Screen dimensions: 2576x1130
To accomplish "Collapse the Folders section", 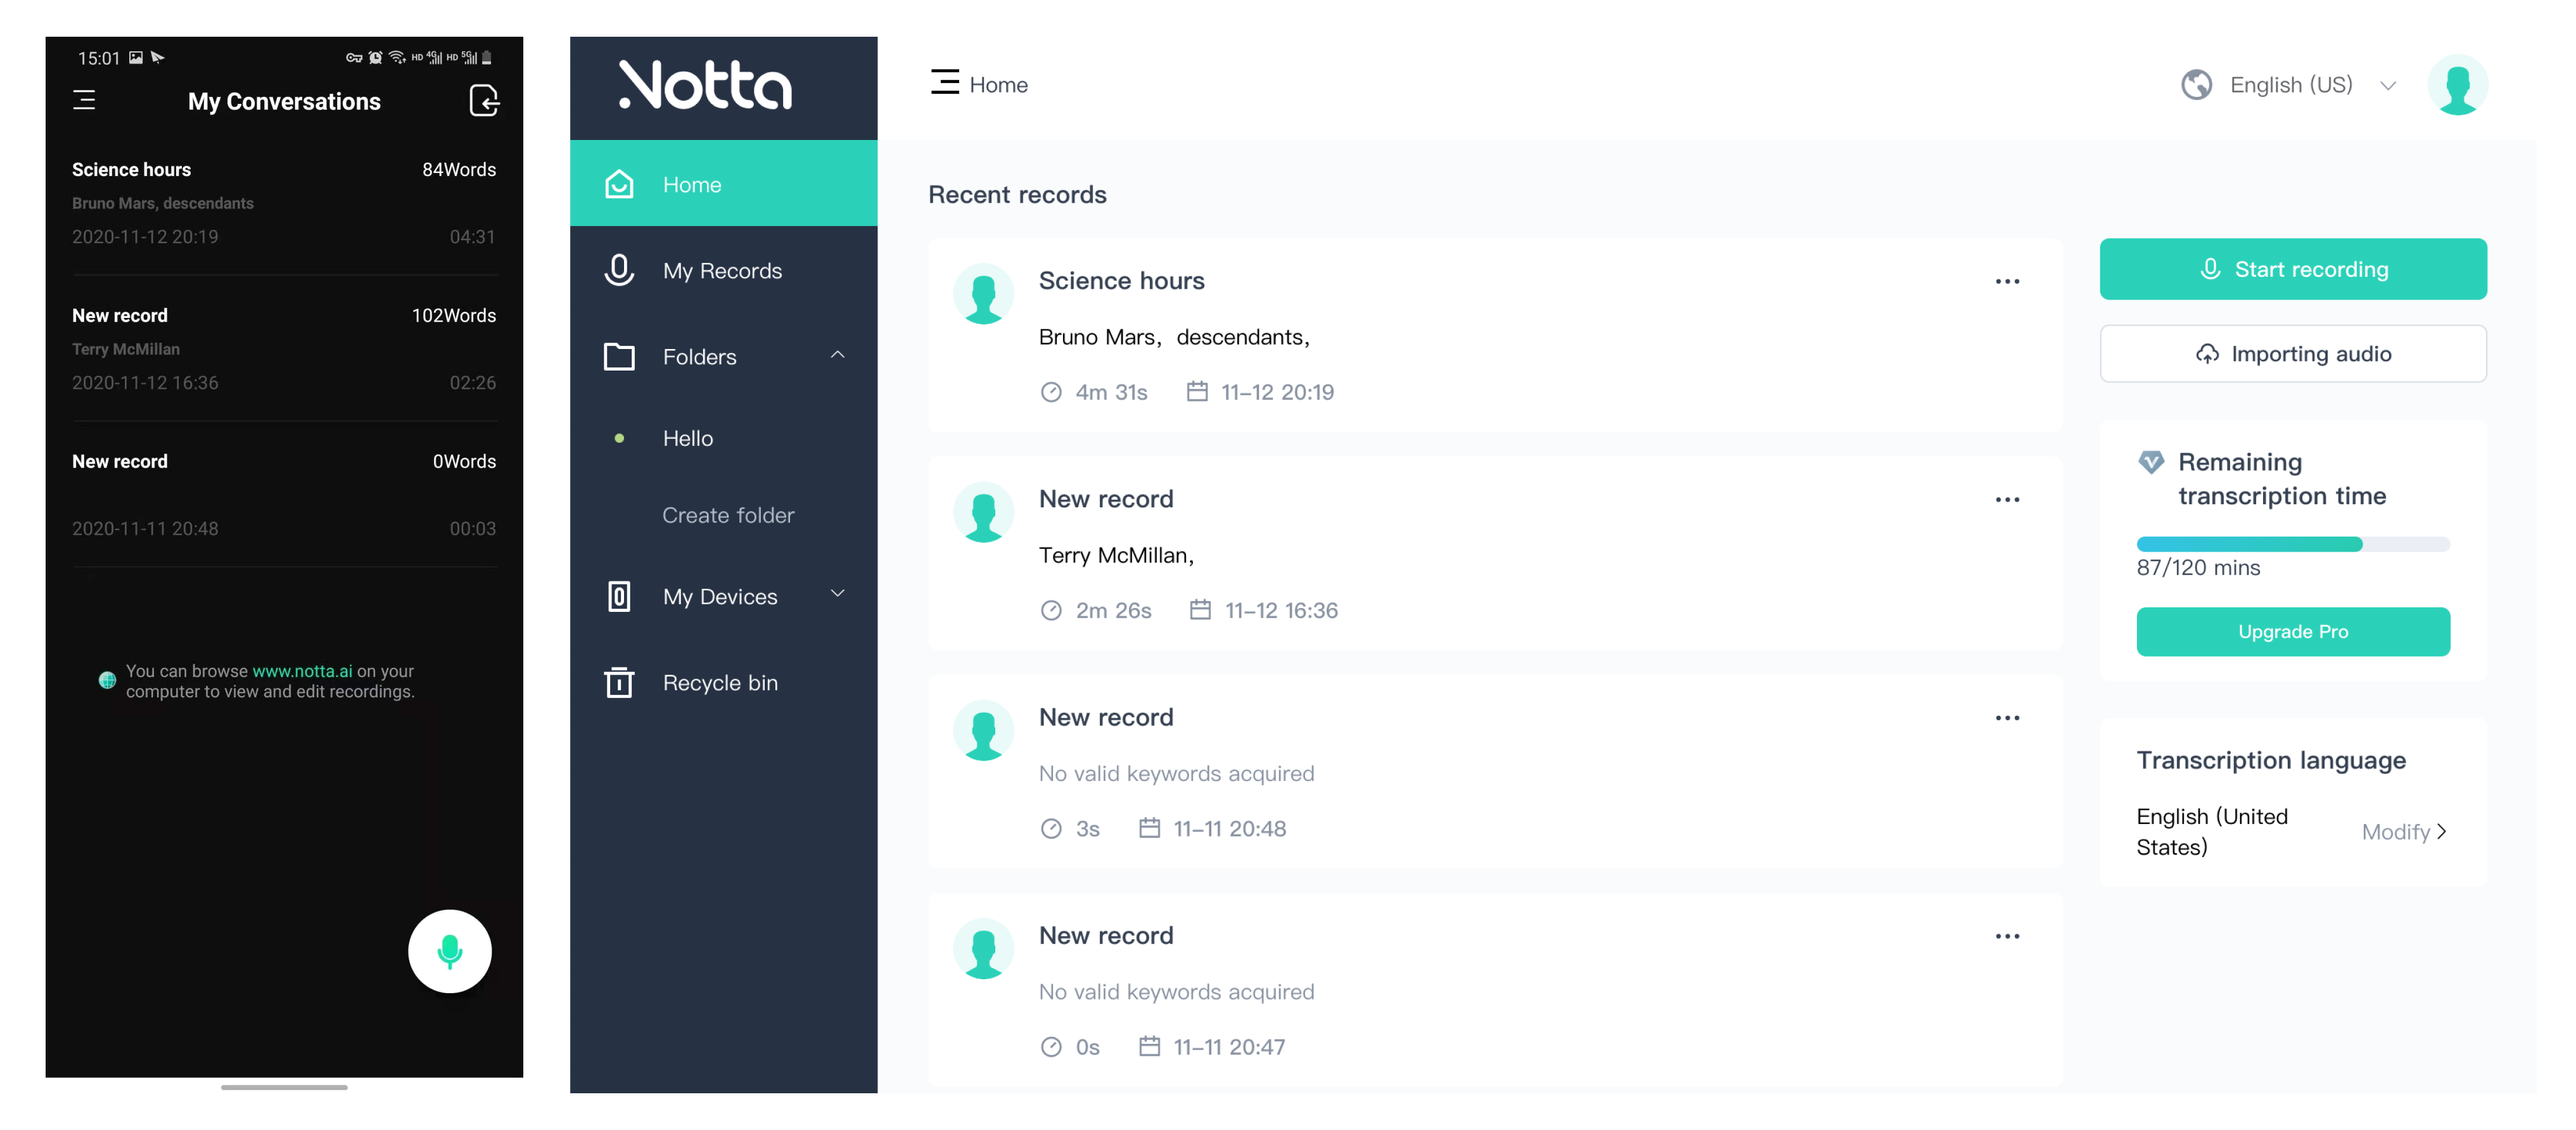I will click(838, 355).
